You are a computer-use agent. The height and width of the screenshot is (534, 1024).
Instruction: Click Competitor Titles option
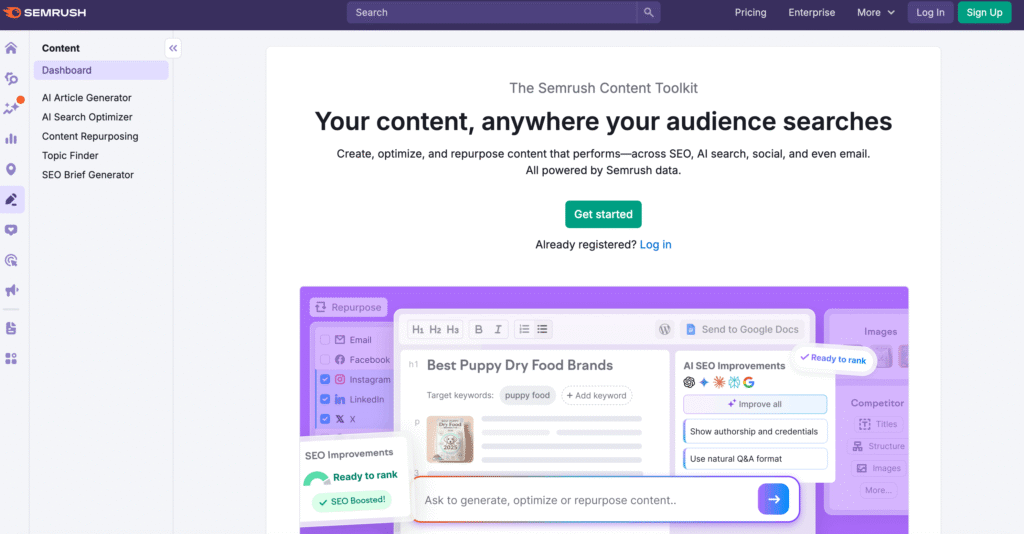[878, 424]
